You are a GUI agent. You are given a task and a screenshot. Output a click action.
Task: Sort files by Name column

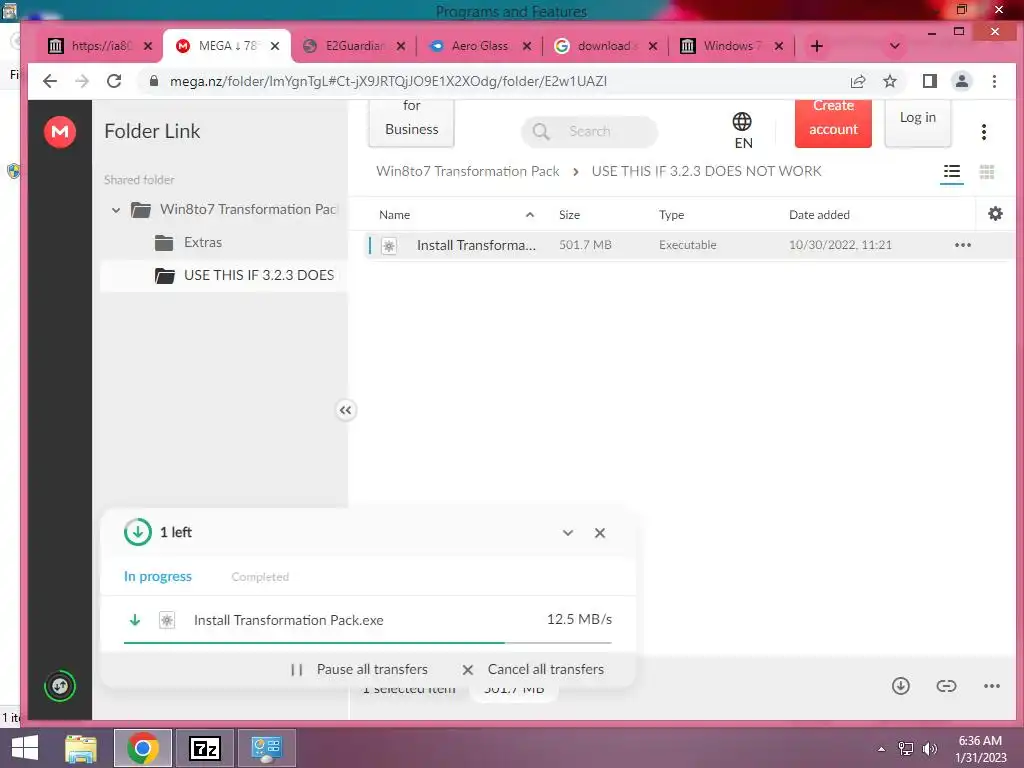pyautogui.click(x=394, y=215)
